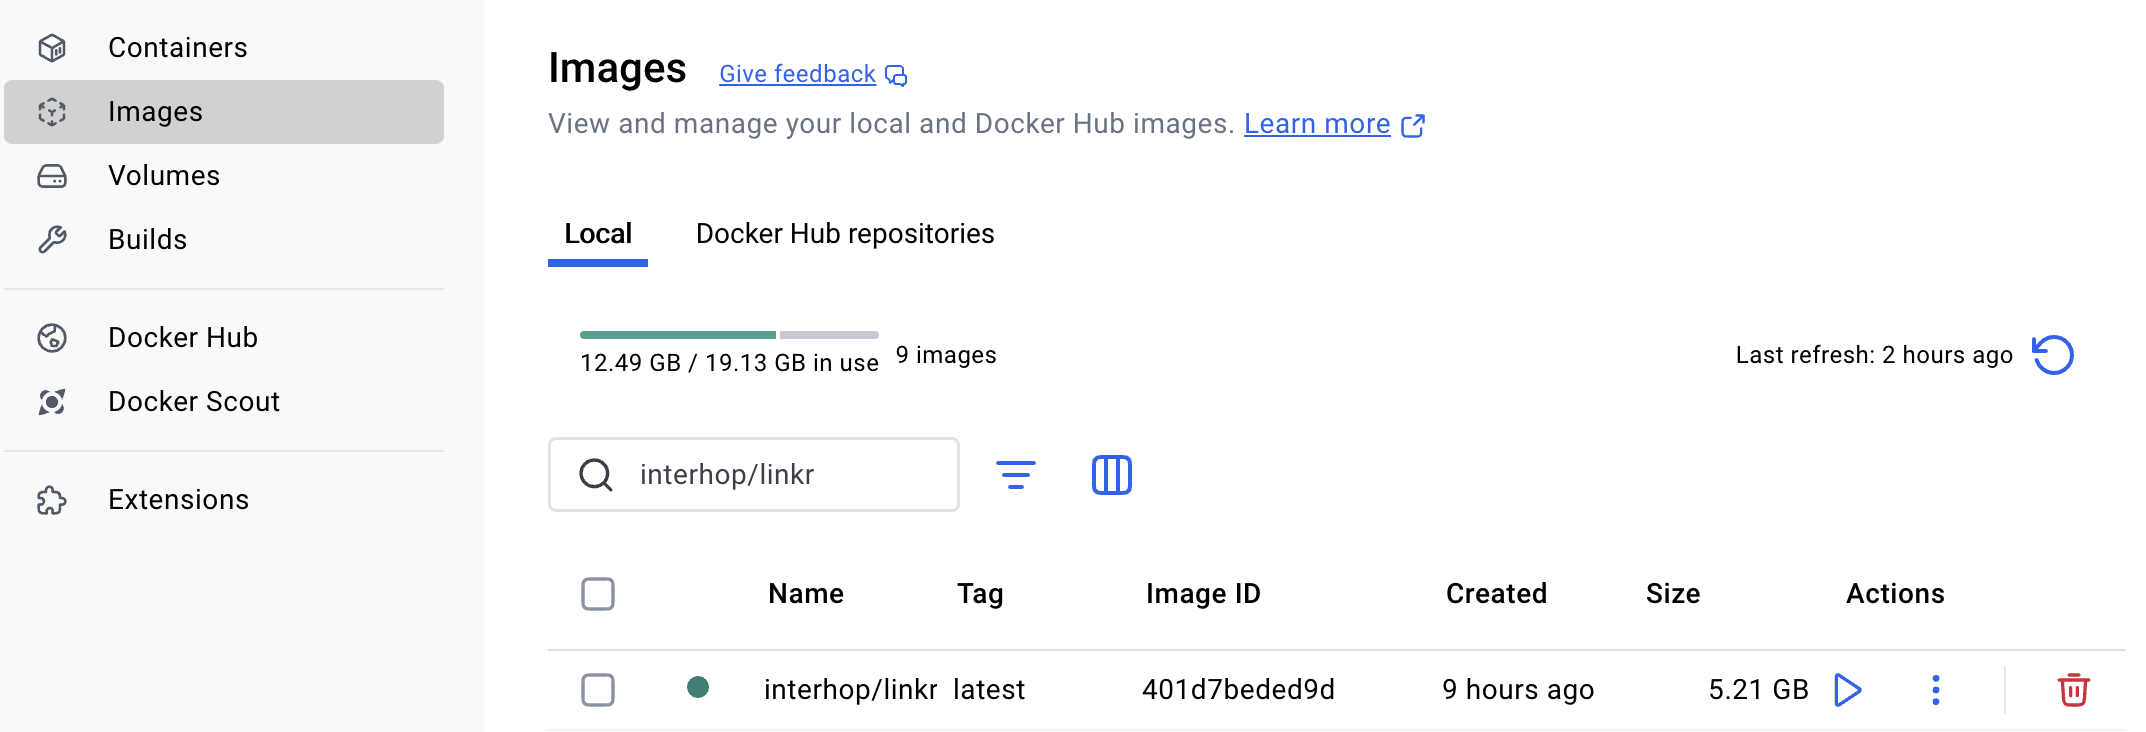Image resolution: width=2146 pixels, height=732 pixels.
Task: Check the interhop/linkr row checkbox
Action: point(598,690)
